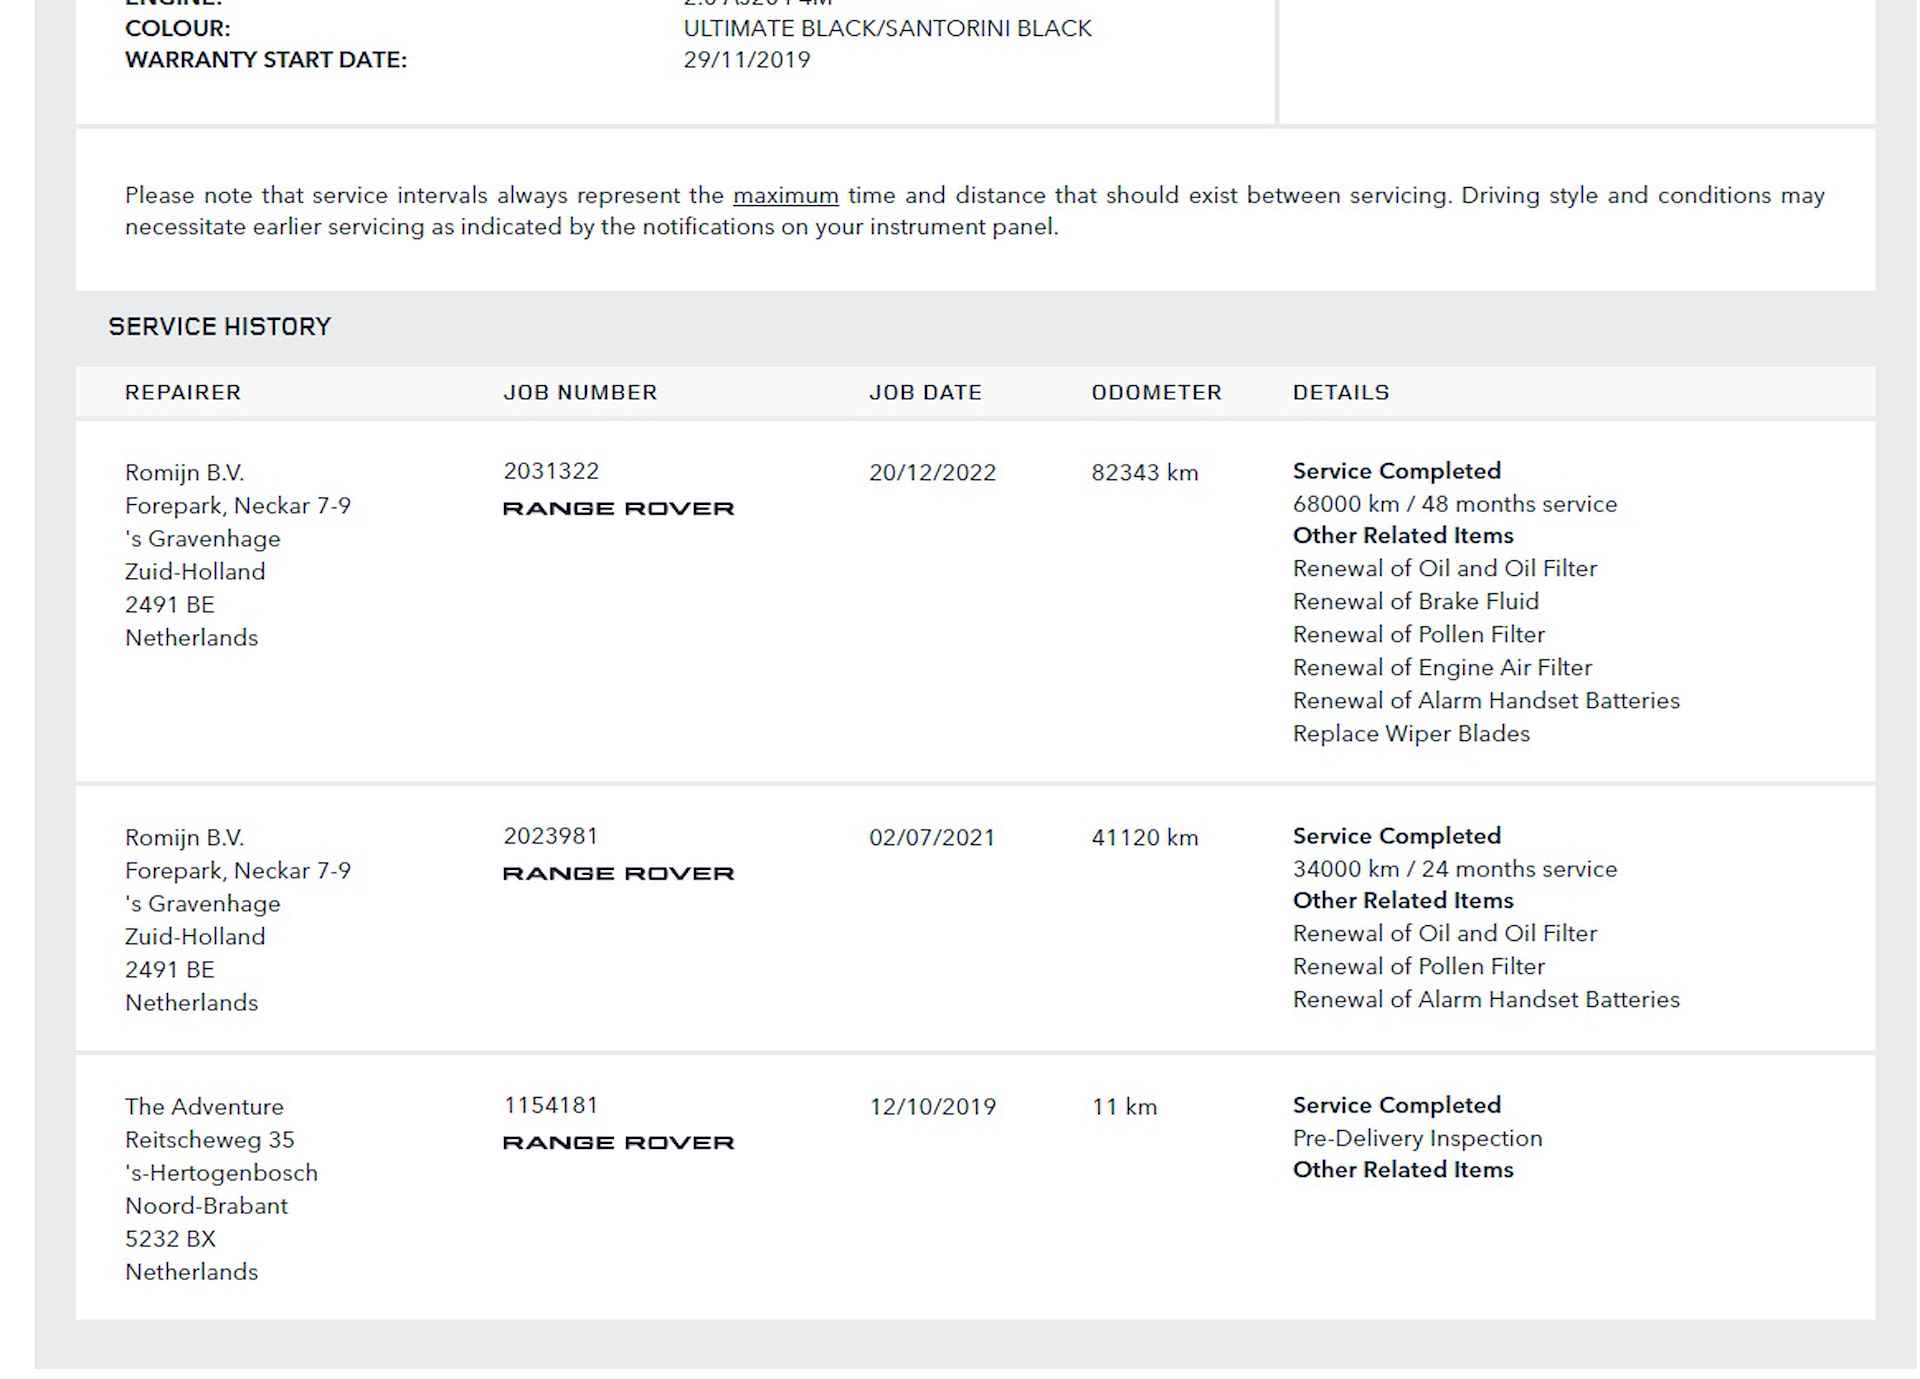Click "Service Completed" in the 12/10/2019 row
Screen dimensions: 1920x1379
coord(1397,1105)
